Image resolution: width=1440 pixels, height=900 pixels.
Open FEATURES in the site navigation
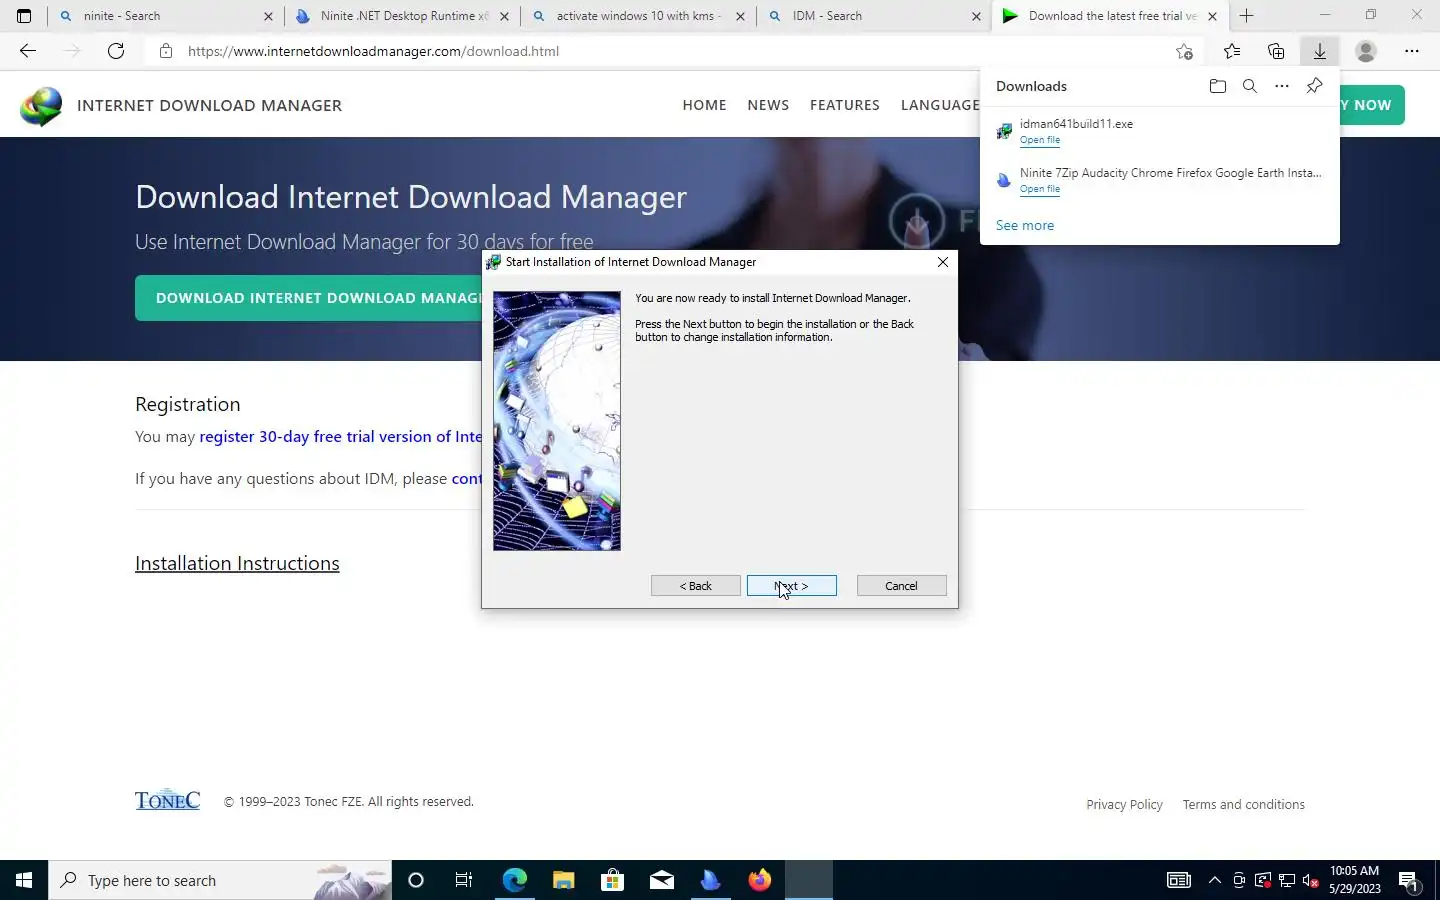(845, 105)
